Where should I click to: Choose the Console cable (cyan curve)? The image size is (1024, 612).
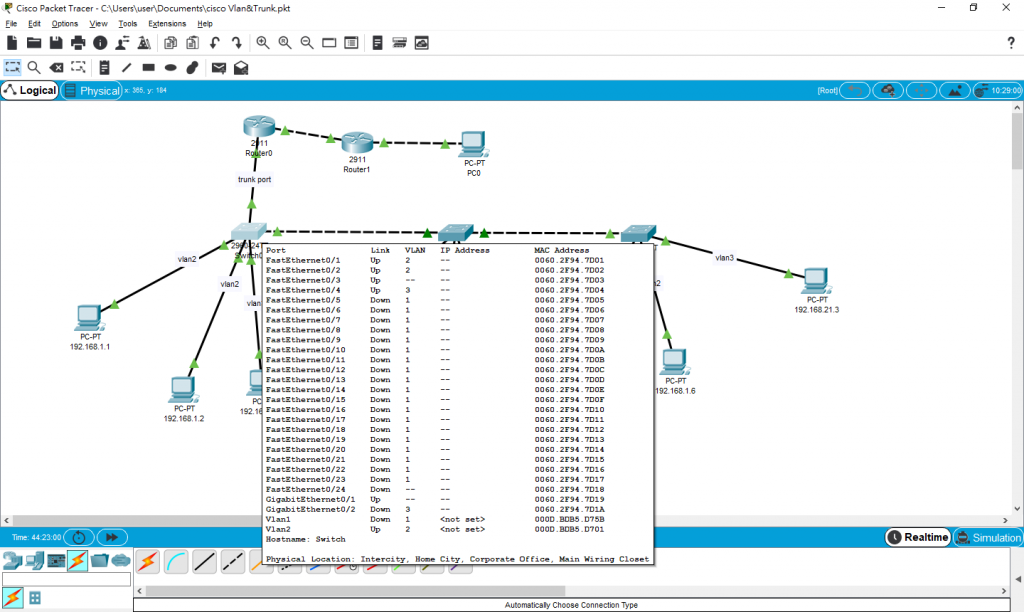point(176,562)
